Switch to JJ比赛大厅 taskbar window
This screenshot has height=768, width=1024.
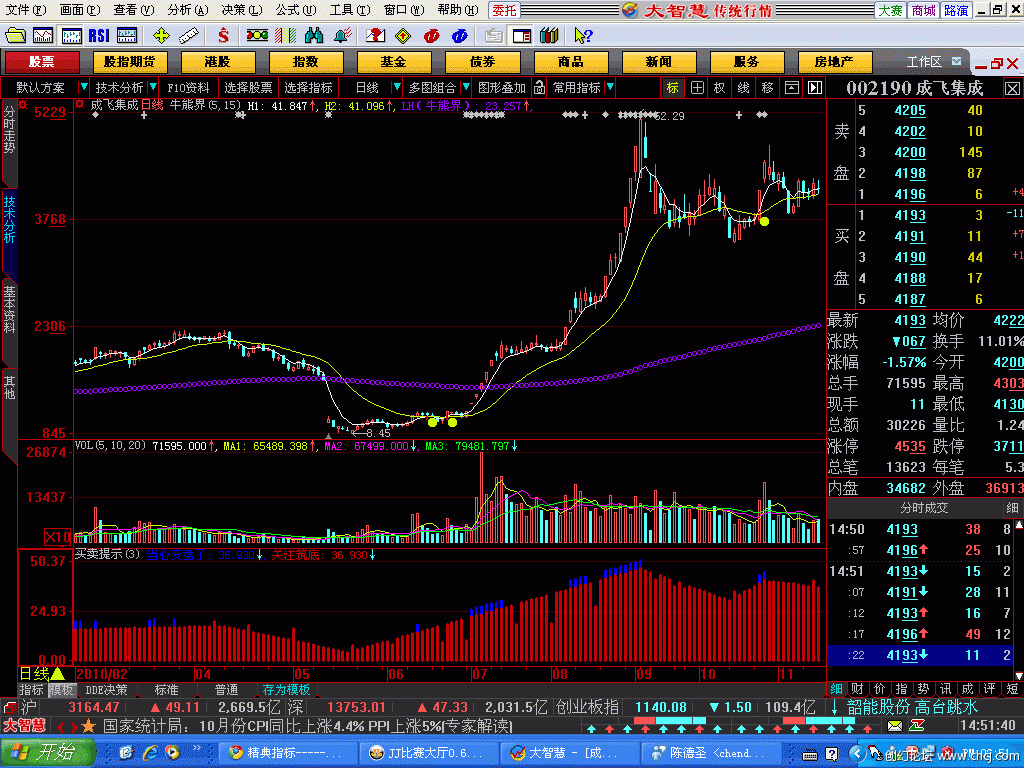(x=428, y=753)
